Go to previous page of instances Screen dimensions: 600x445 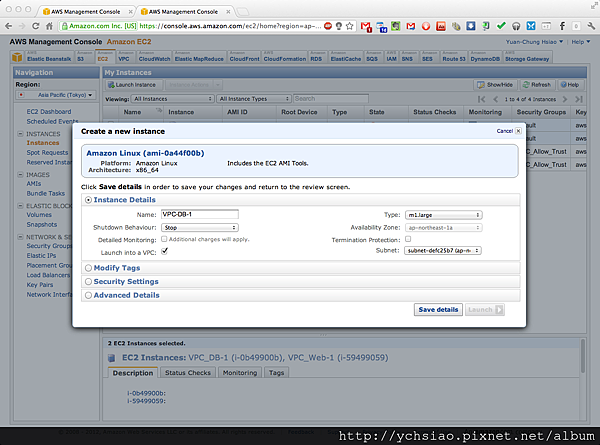tap(496, 99)
